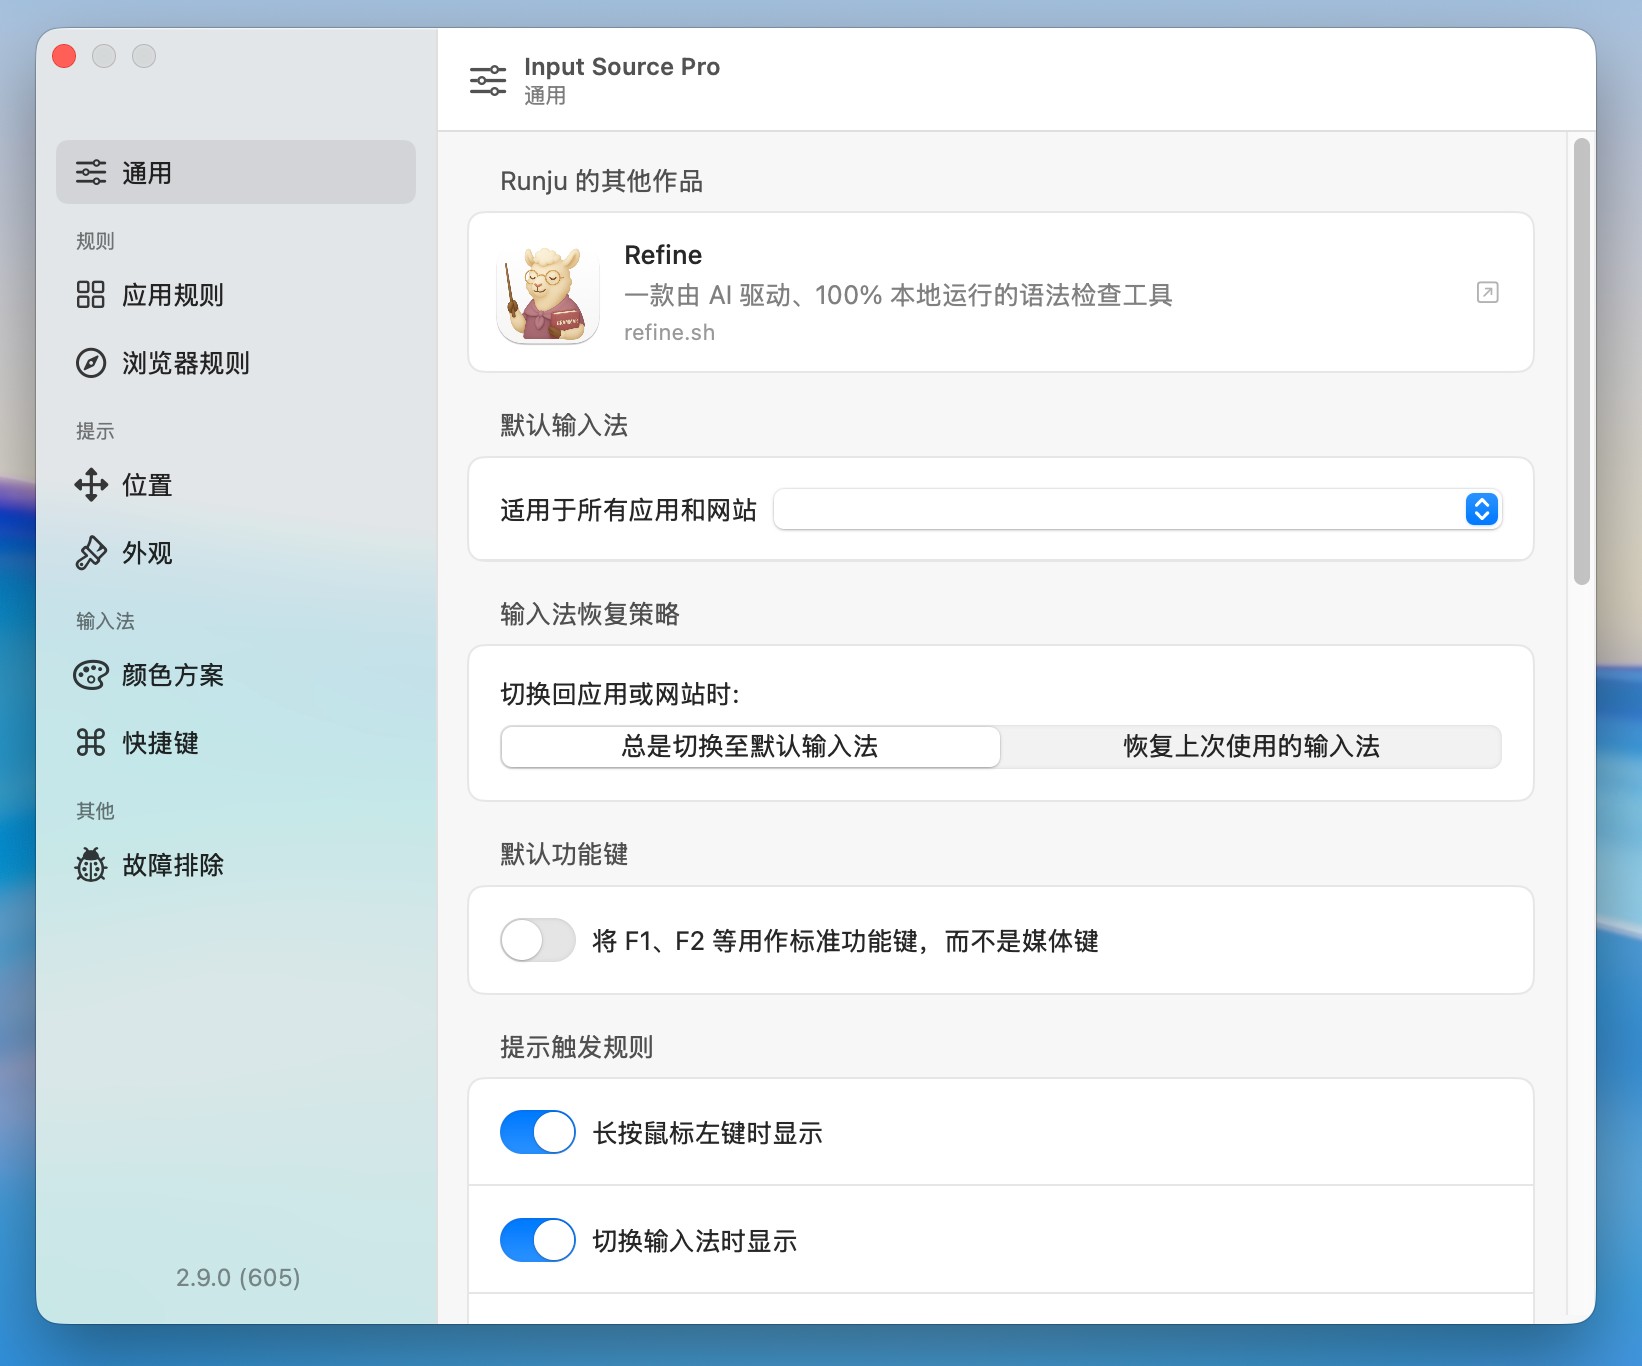Click the 浏览器规则 compass icon

tap(91, 363)
